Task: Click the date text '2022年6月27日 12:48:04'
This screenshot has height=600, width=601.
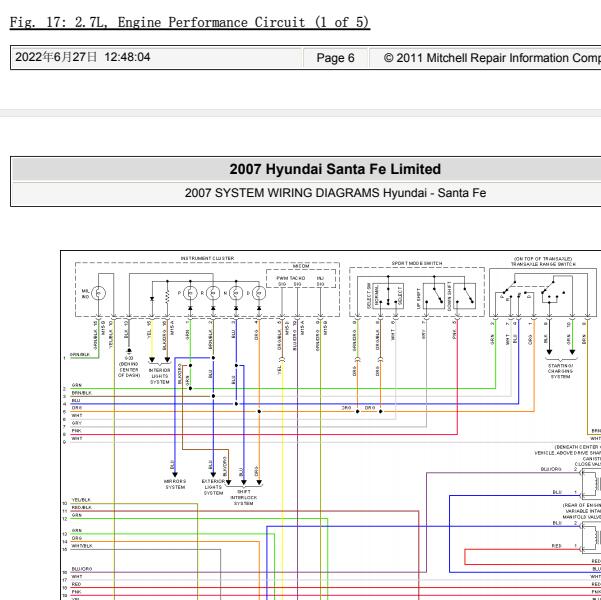Action: [83, 57]
